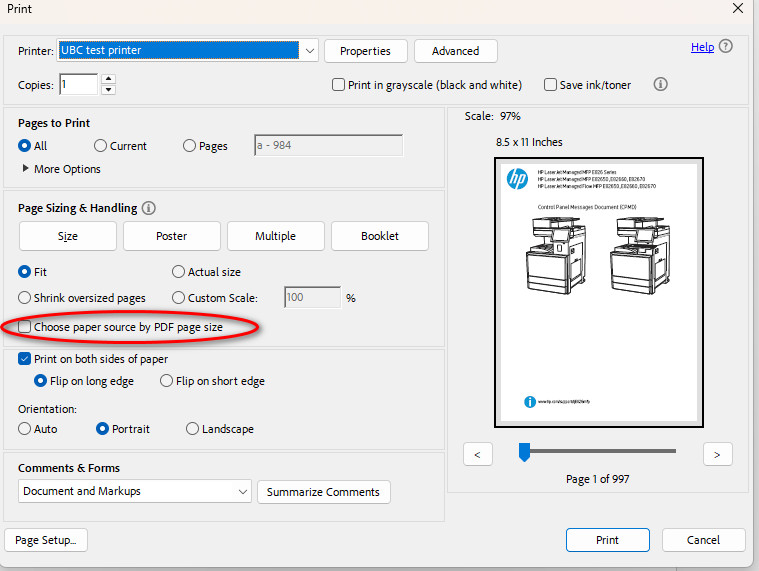This screenshot has width=759, height=571.
Task: Cancel the print dialog
Action: coord(703,540)
